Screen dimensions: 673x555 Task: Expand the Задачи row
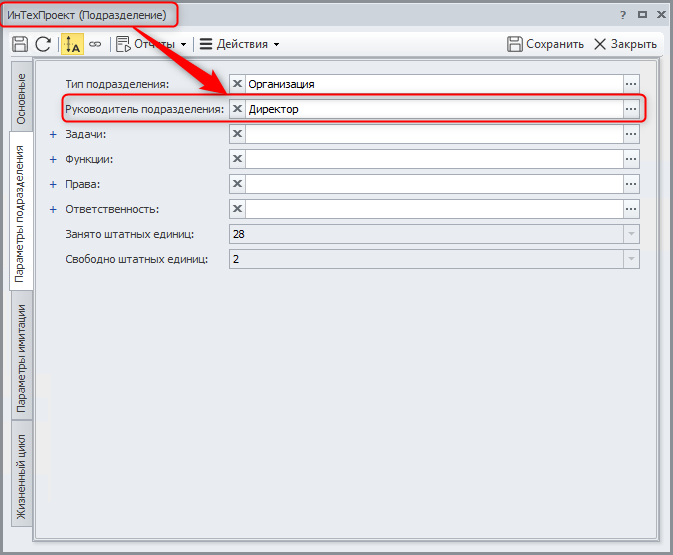[54, 134]
